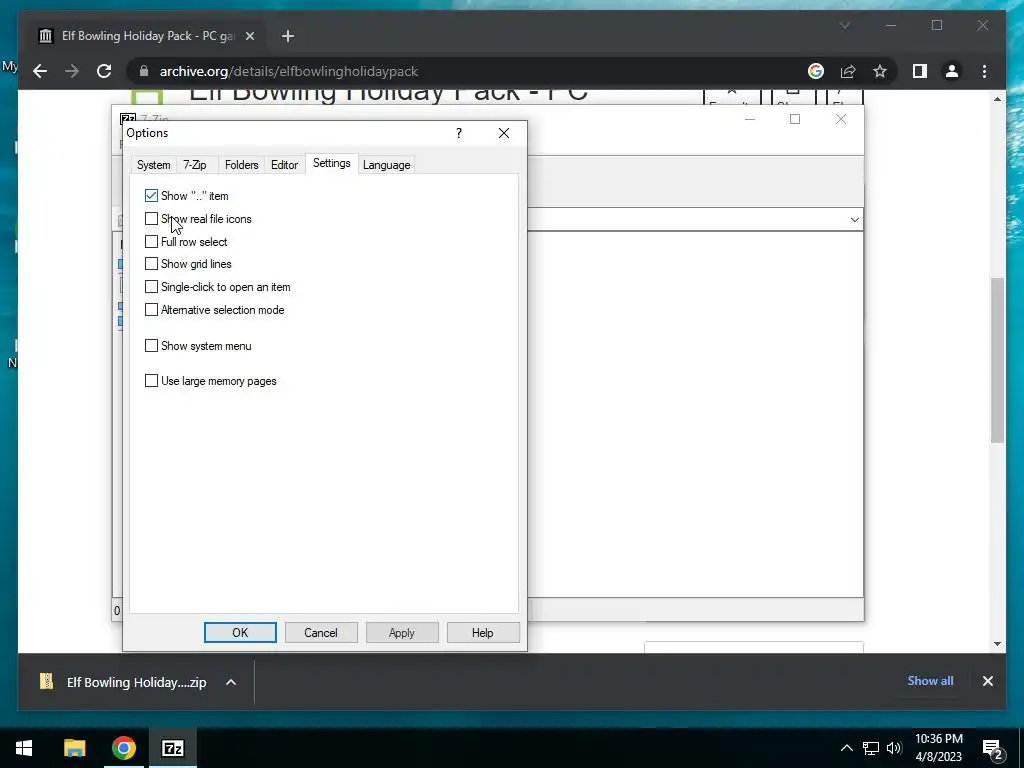The width and height of the screenshot is (1024, 768).
Task: Turn on Show grid lines
Action: (x=152, y=264)
